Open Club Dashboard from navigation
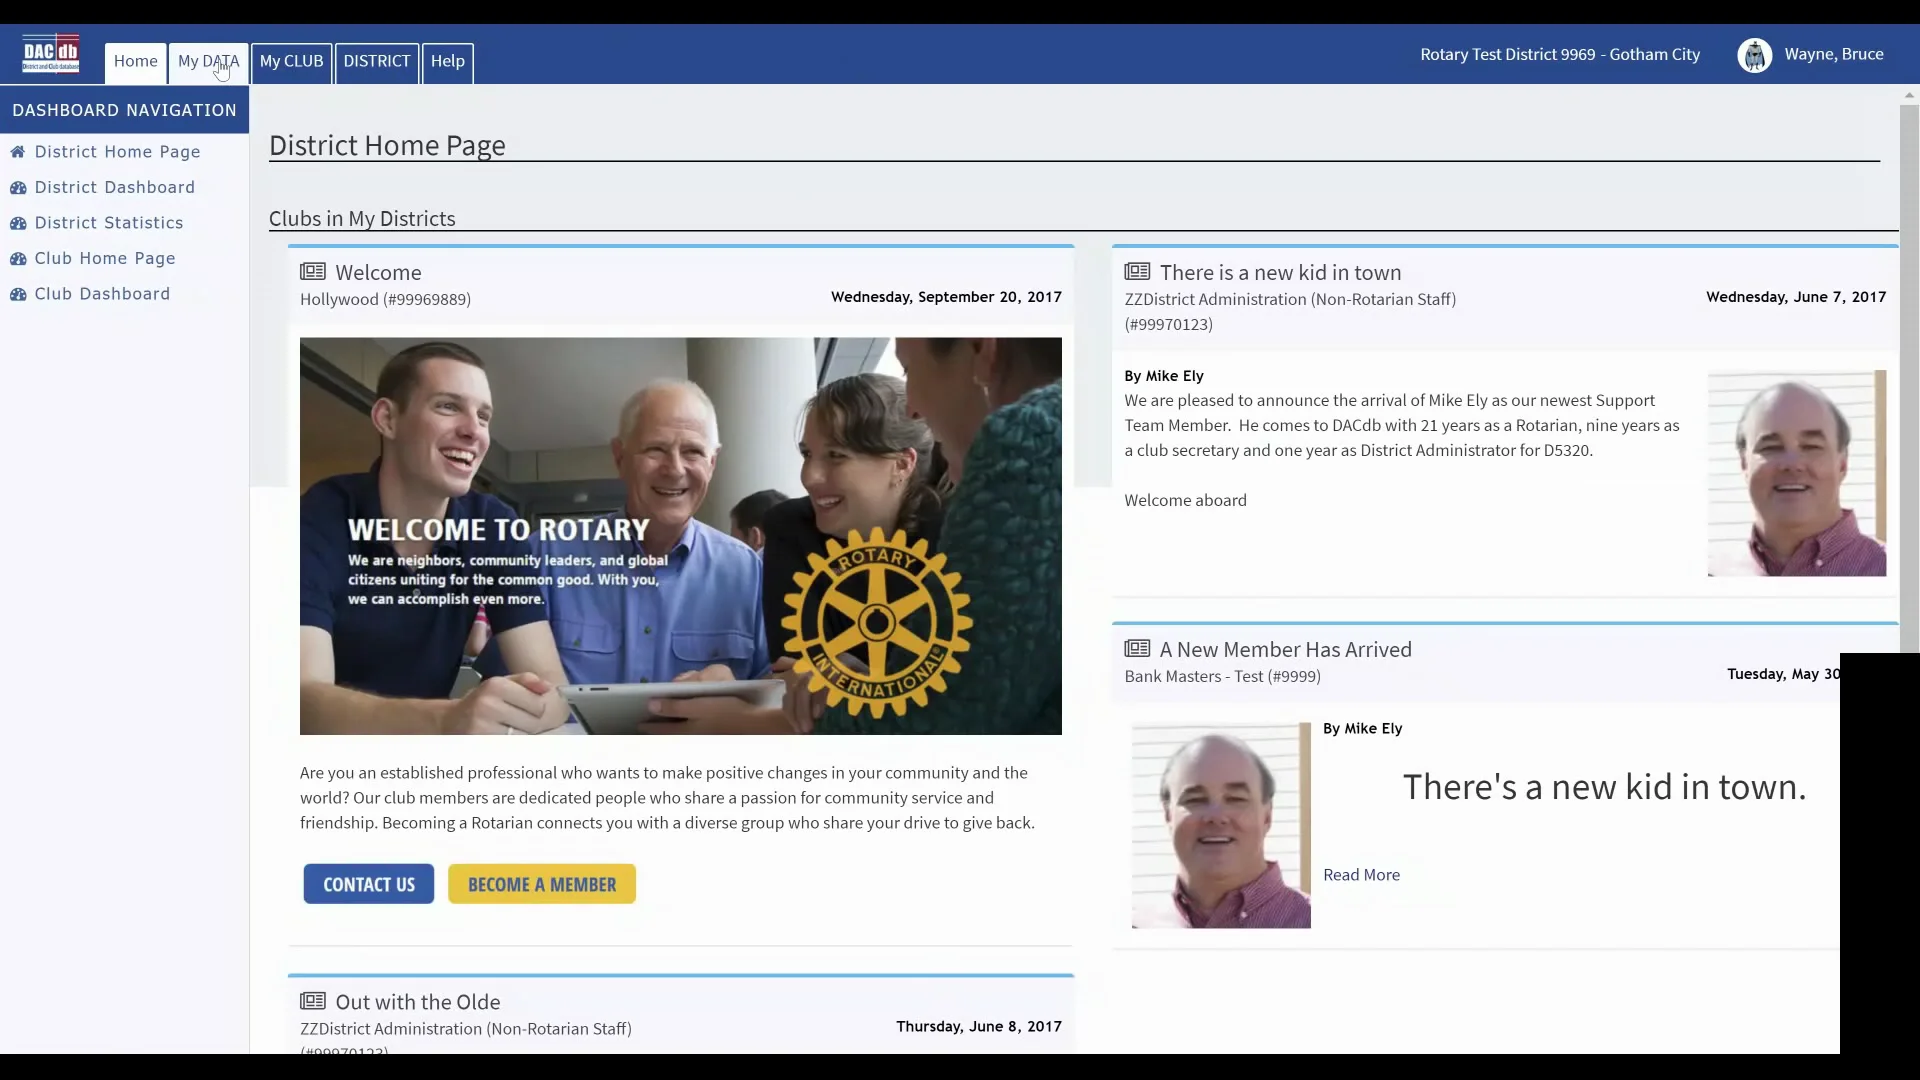1920x1080 pixels. 103,294
